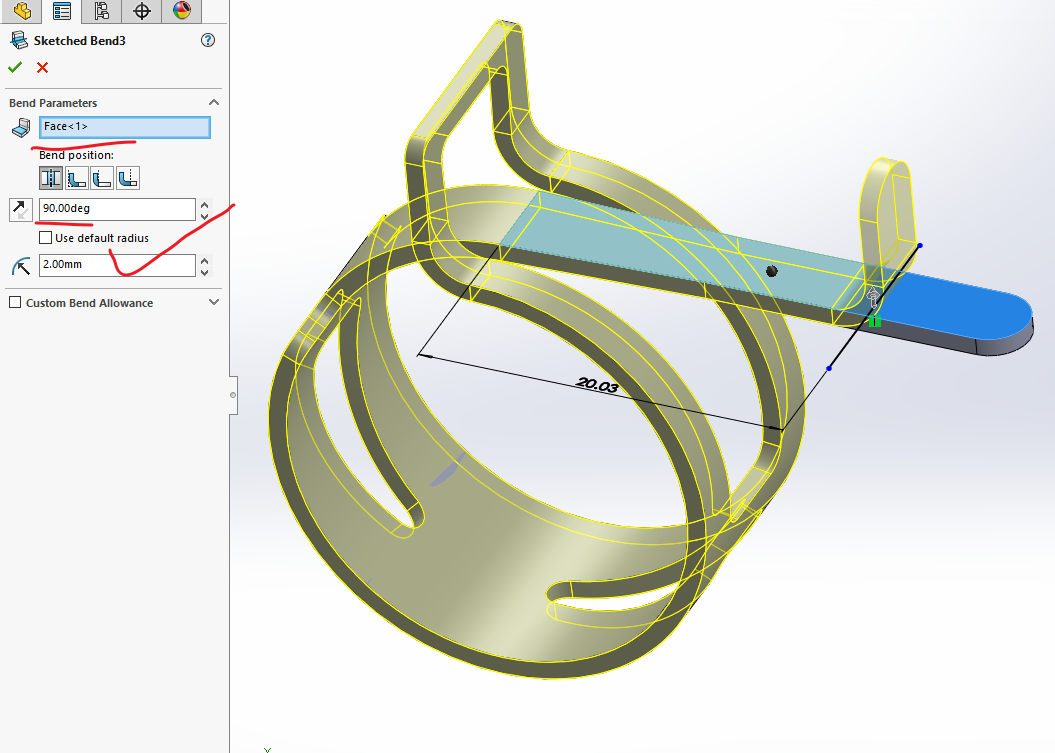The image size is (1055, 753).
Task: Cancel the sketched bend with red X
Action: pos(42,67)
